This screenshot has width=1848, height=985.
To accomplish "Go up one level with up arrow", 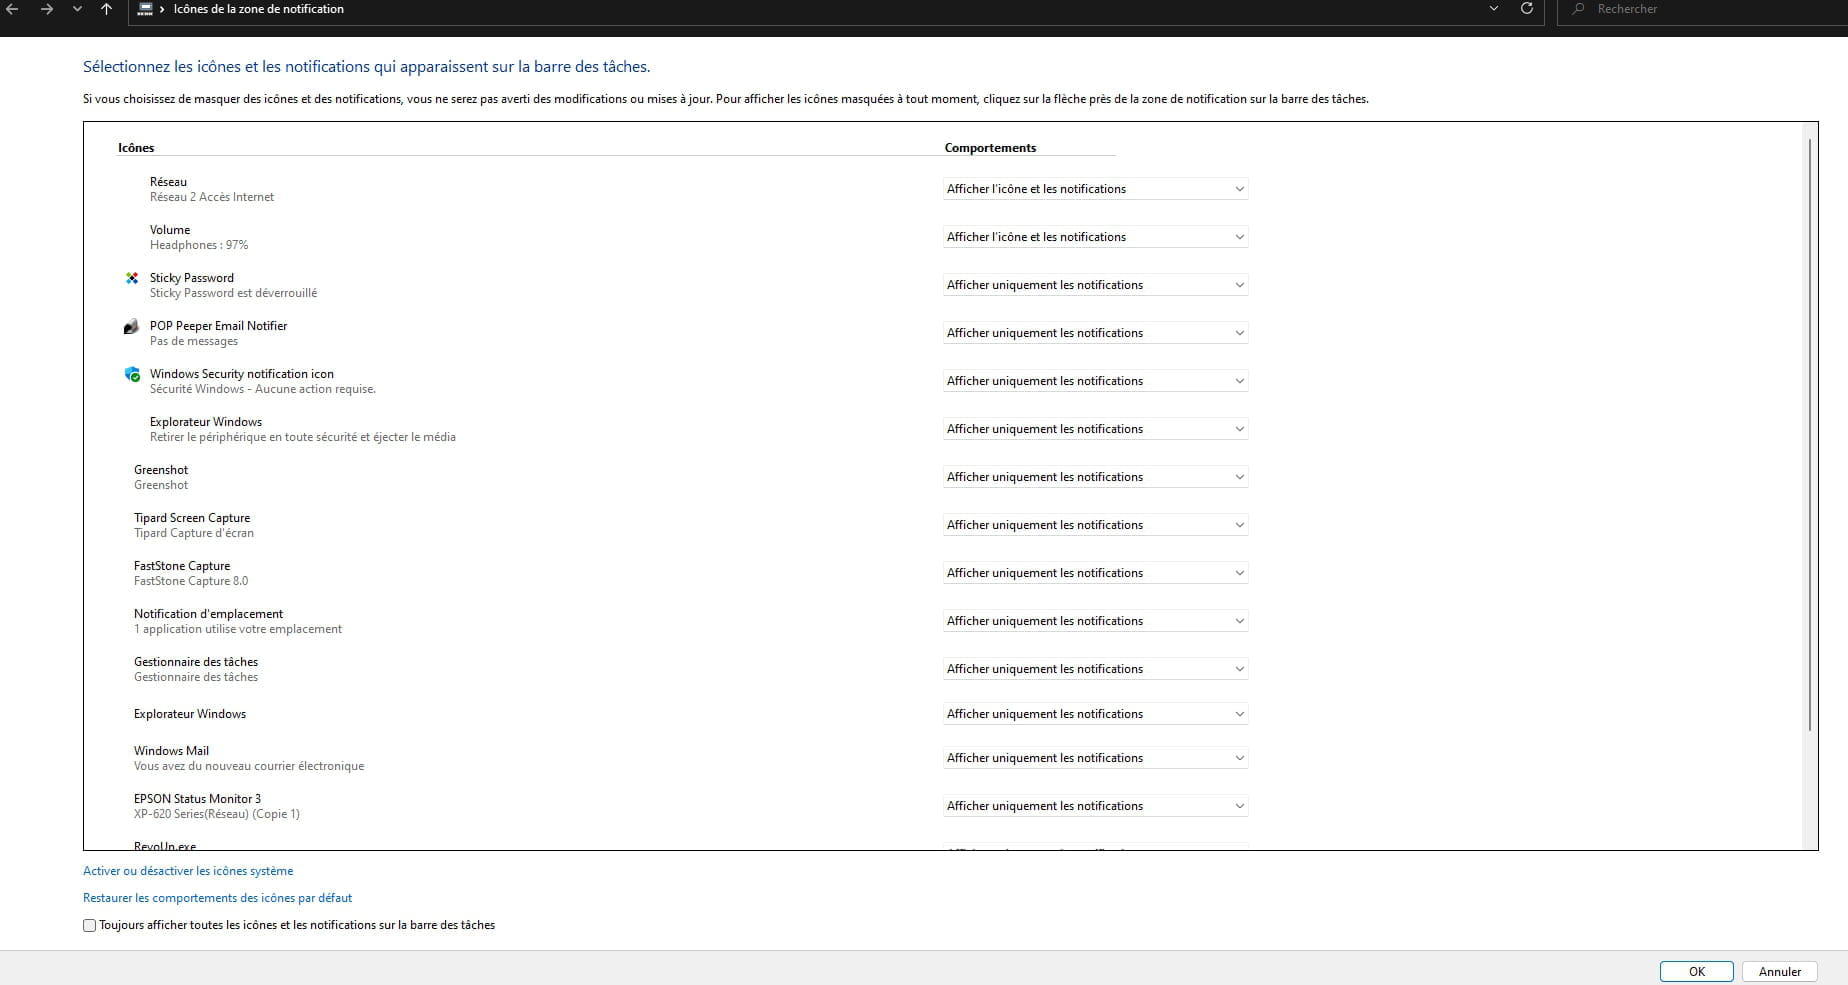I will point(107,9).
